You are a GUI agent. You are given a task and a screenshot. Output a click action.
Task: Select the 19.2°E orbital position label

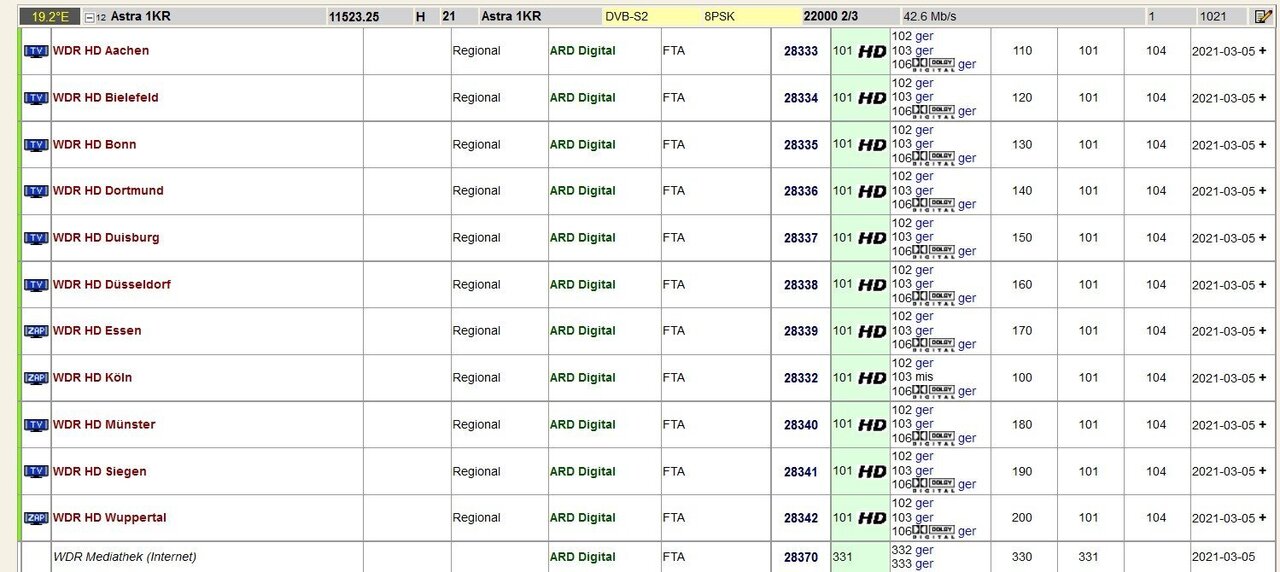tap(49, 17)
